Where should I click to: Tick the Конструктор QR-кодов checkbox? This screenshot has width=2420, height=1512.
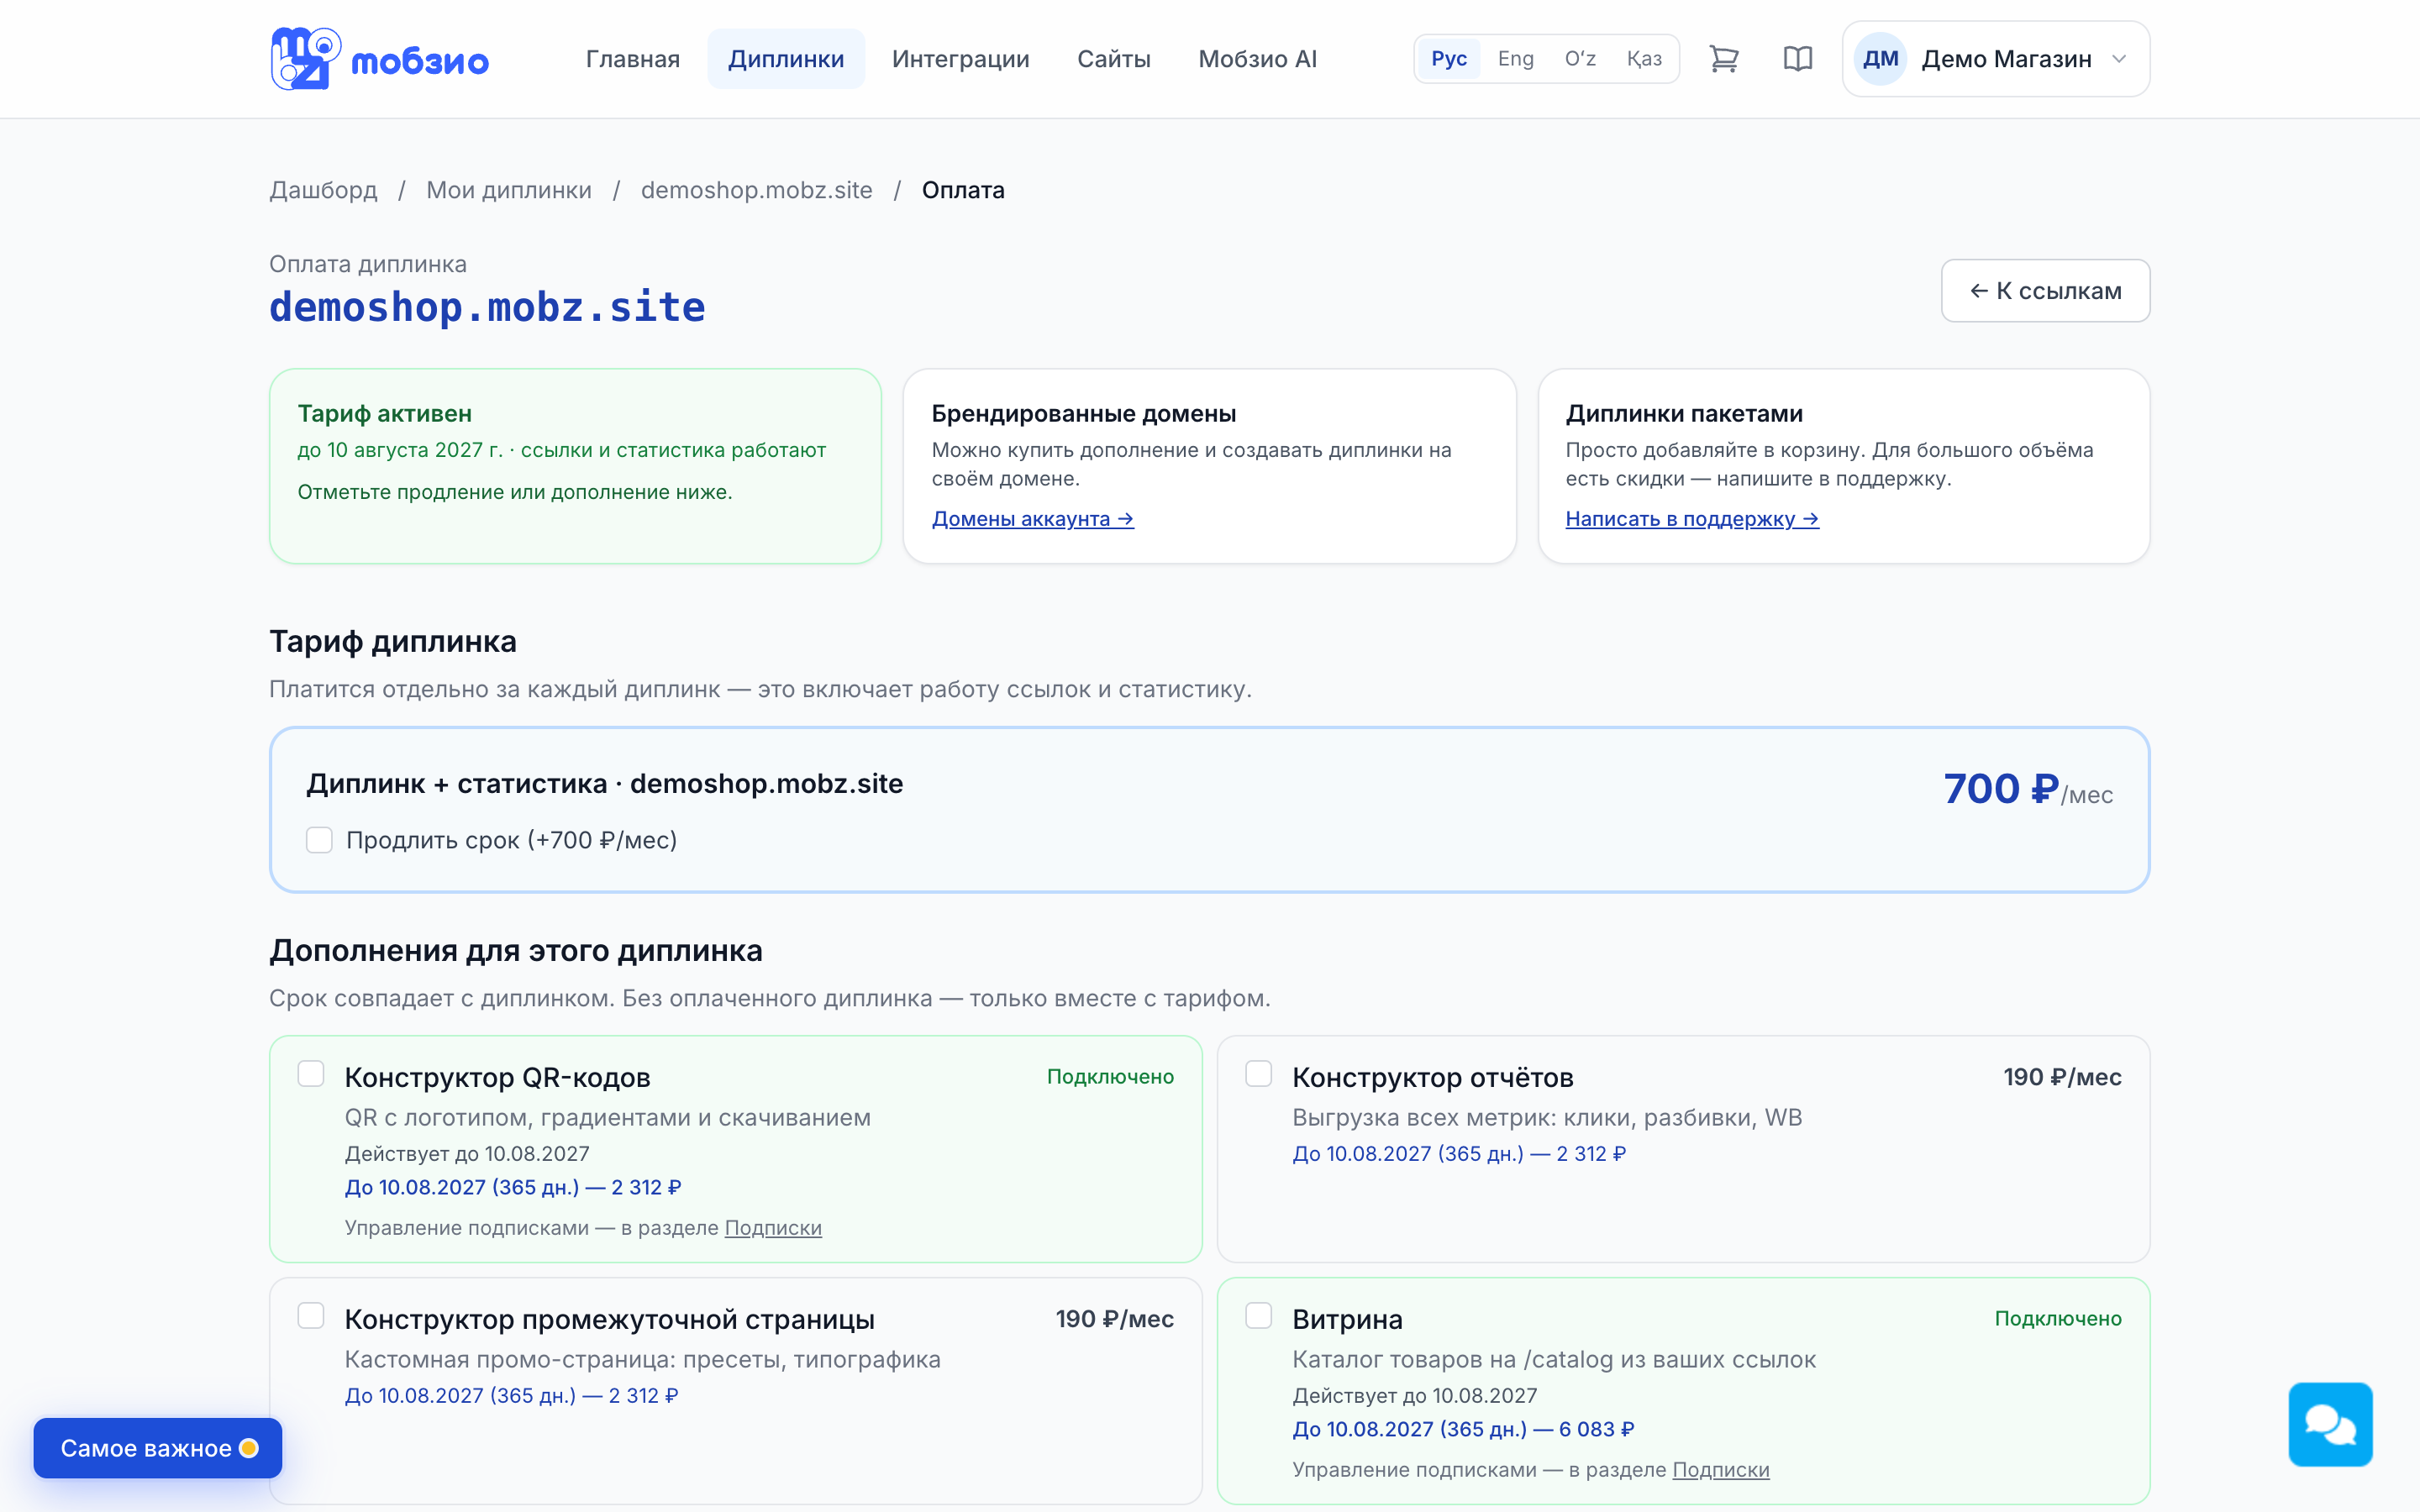pos(311,1074)
